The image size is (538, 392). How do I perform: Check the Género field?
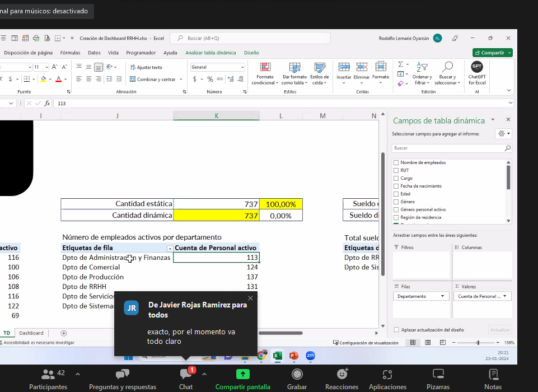point(396,202)
